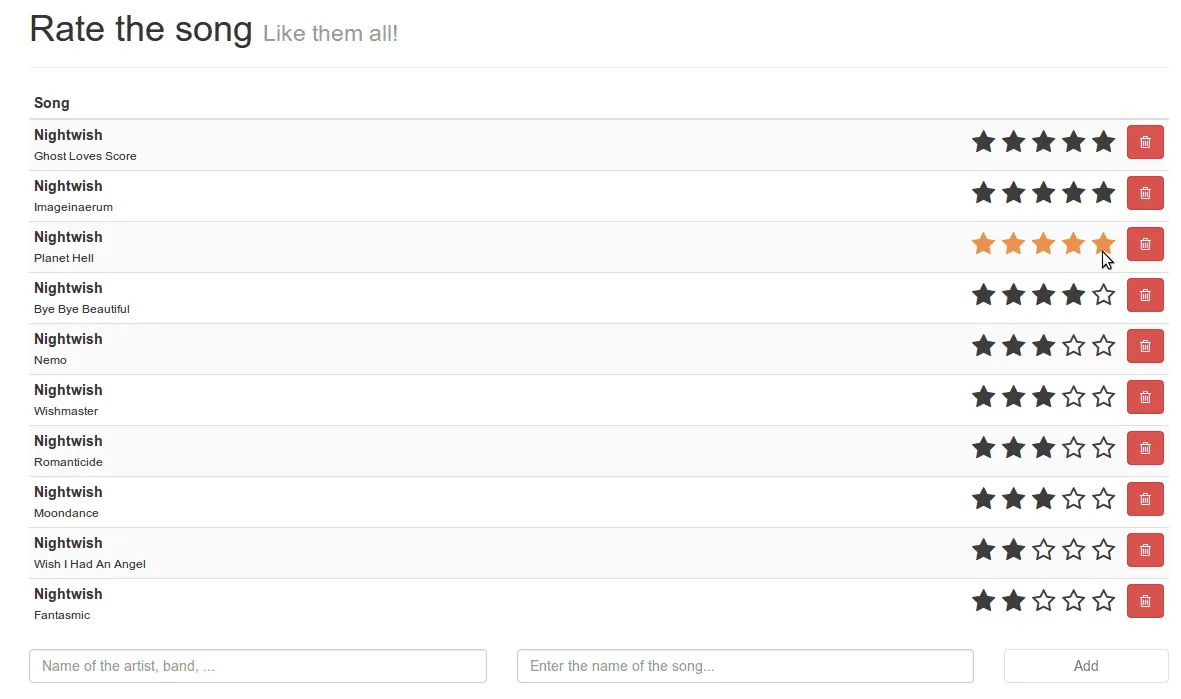Rate Wish I Had An Angel five stars
Viewport: 1181px width, 699px height.
click(x=1103, y=550)
